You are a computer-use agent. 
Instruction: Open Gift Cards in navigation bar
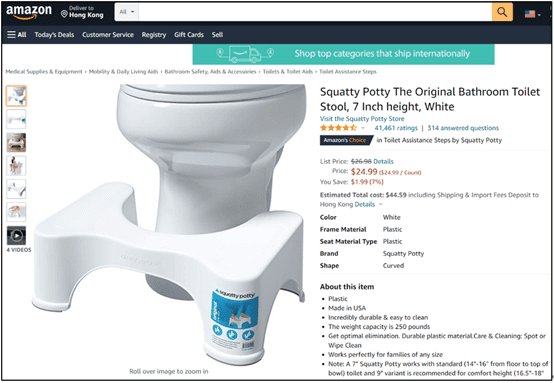tap(189, 35)
